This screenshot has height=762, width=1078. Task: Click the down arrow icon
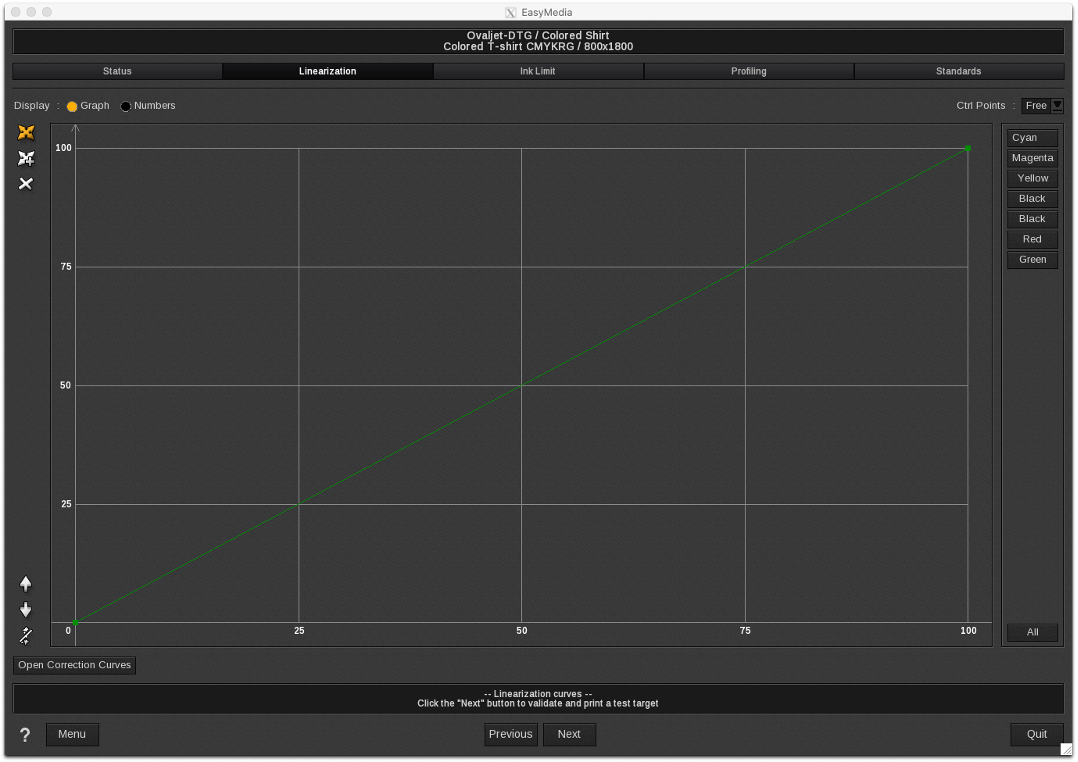click(26, 610)
